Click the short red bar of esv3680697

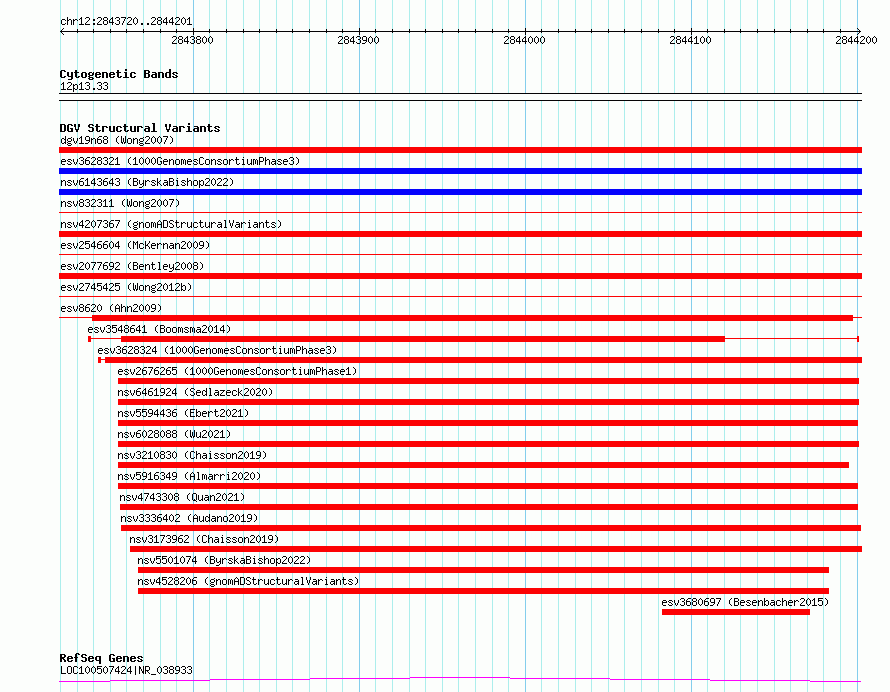pos(736,612)
